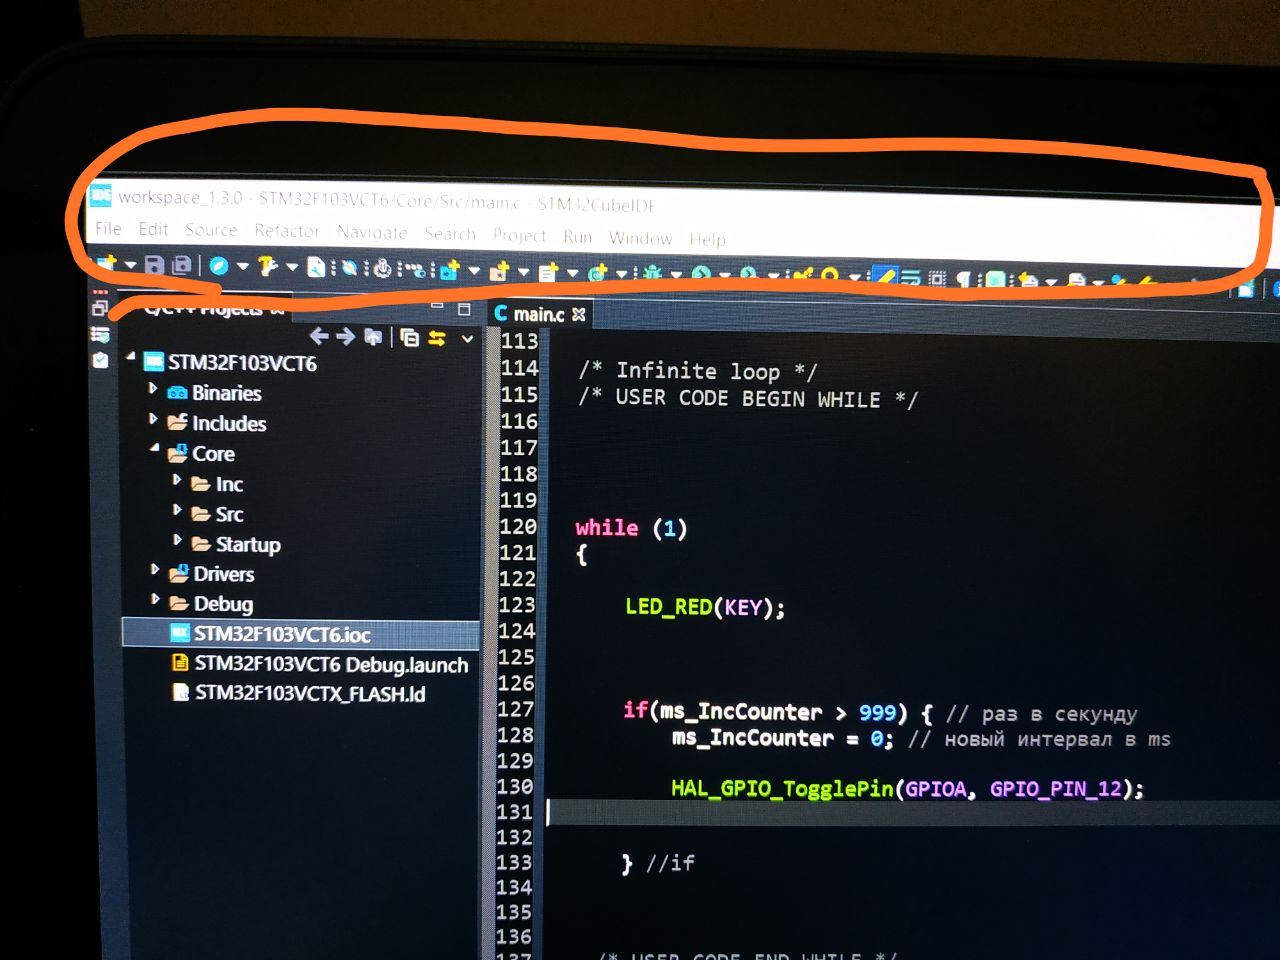Viewport: 1280px width, 960px height.
Task: Minimize the Project Explorer panel
Action: tap(437, 306)
